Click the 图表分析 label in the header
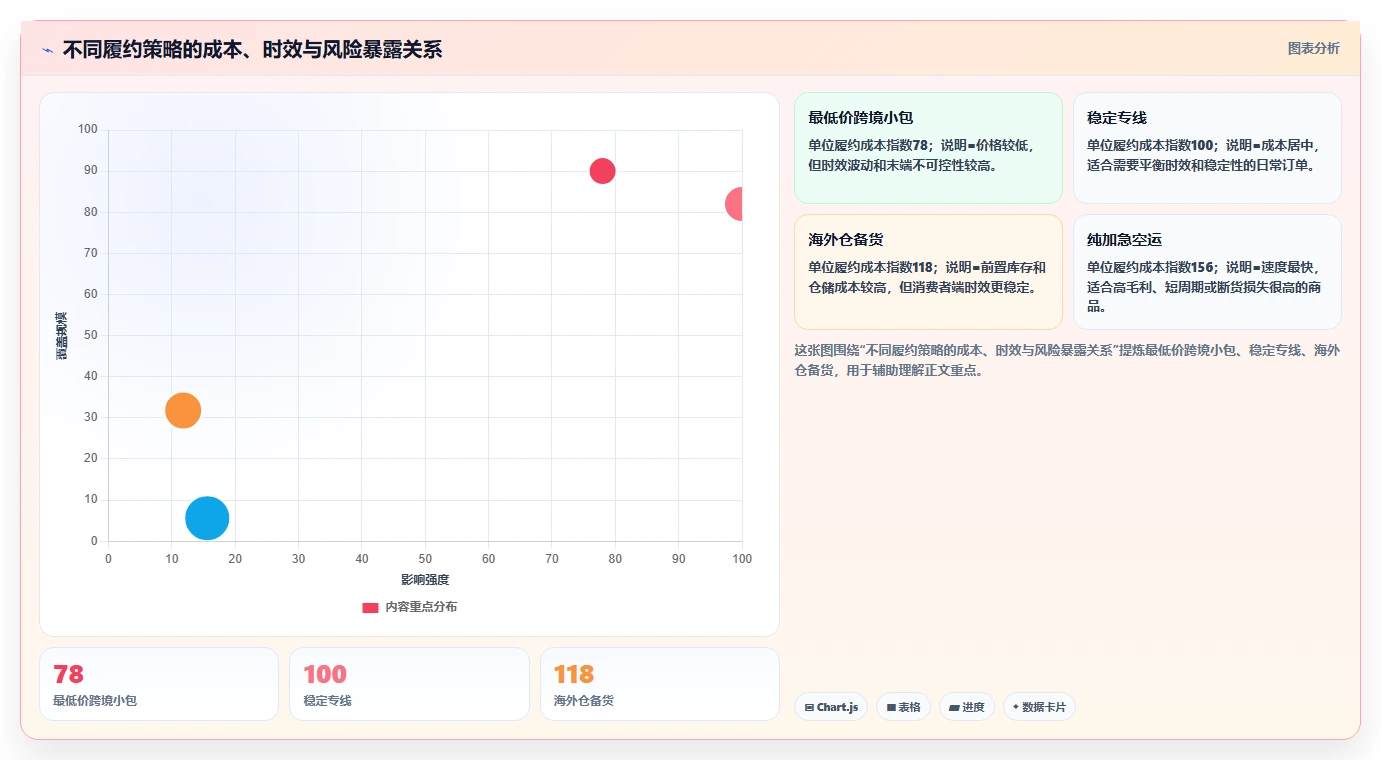The image size is (1381, 760). (x=1313, y=48)
